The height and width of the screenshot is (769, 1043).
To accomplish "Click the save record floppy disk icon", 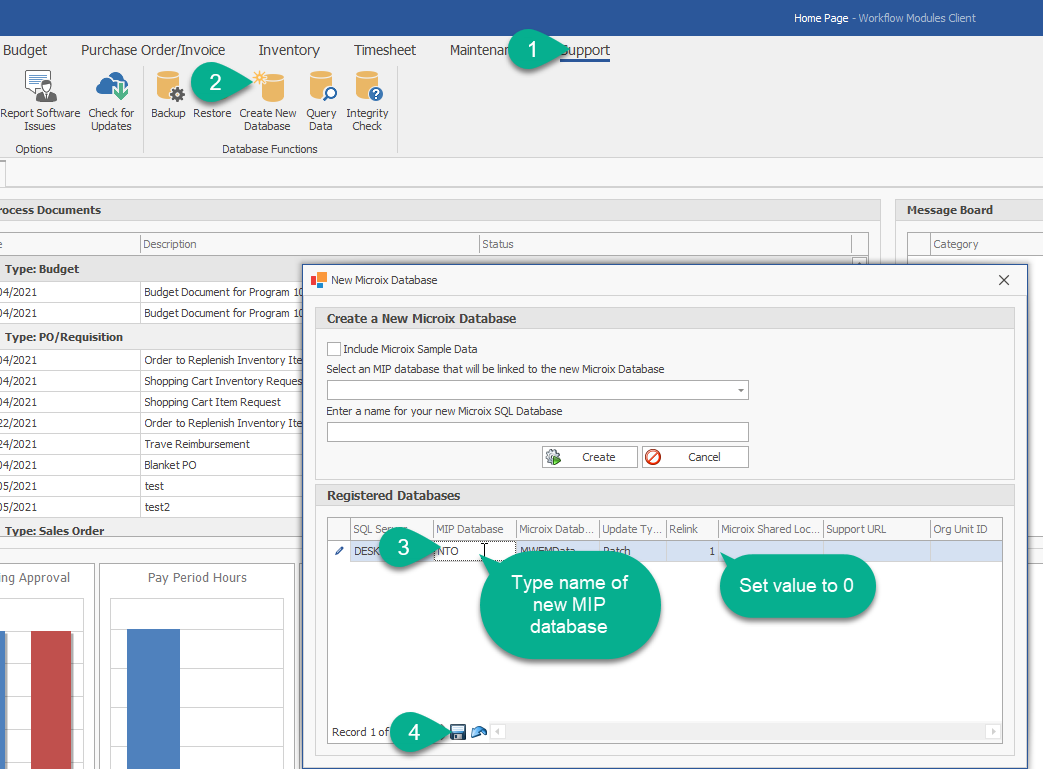I will pos(458,732).
